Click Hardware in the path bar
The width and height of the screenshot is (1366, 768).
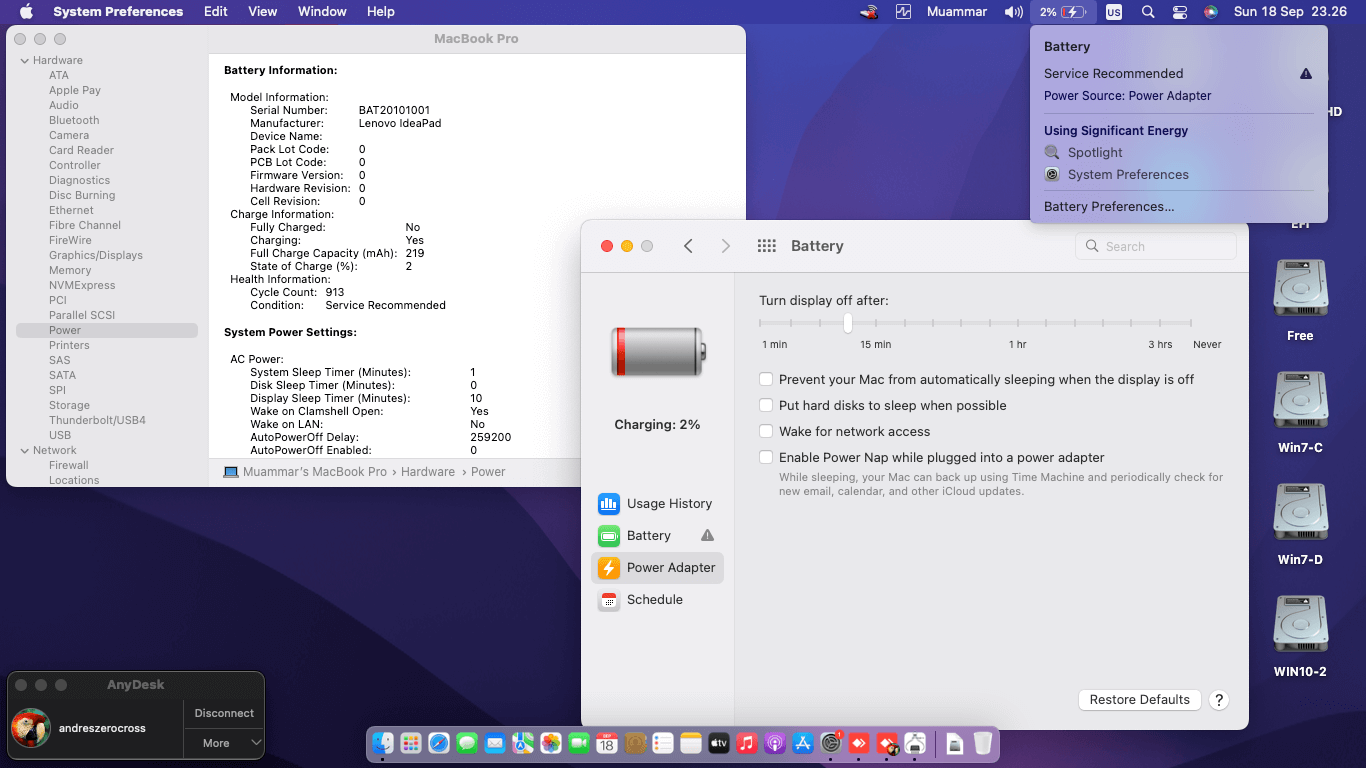pos(428,472)
